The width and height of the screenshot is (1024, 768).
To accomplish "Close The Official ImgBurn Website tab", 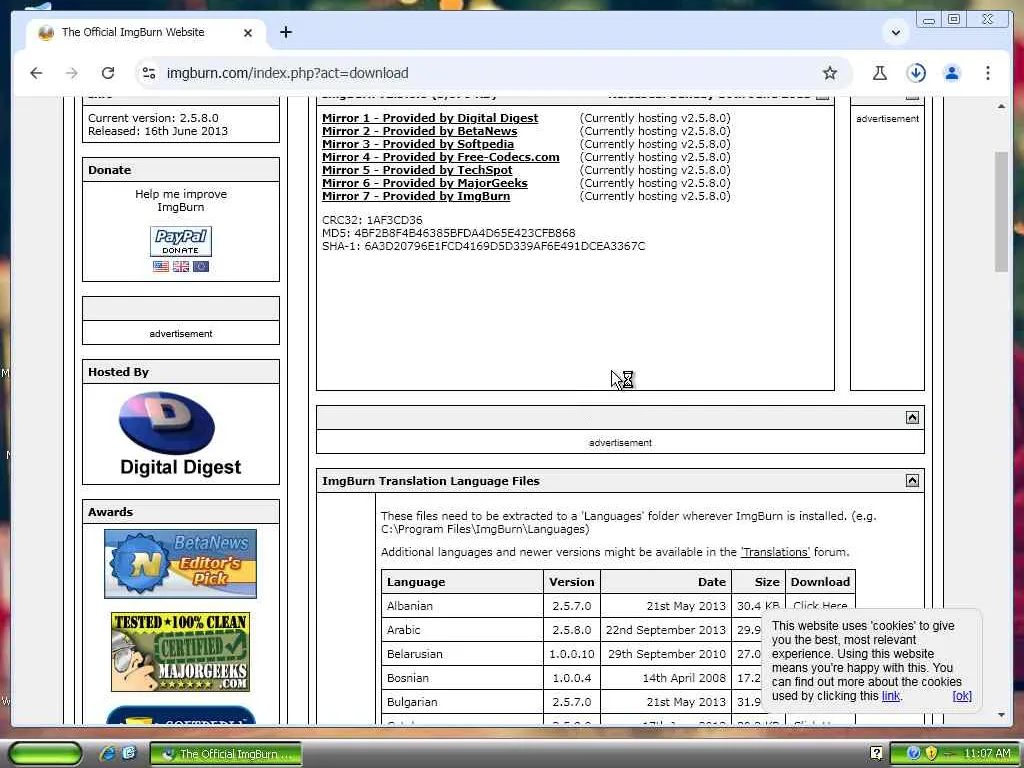I will tap(248, 33).
